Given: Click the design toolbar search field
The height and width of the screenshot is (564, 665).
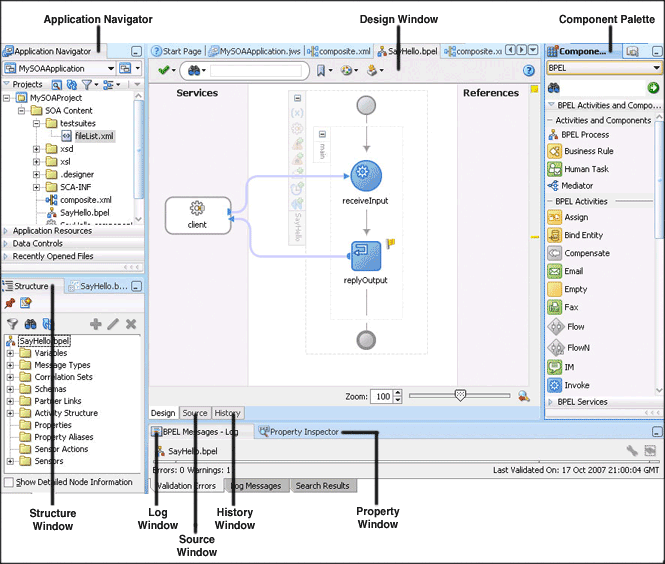Looking at the screenshot, I should tap(256, 71).
